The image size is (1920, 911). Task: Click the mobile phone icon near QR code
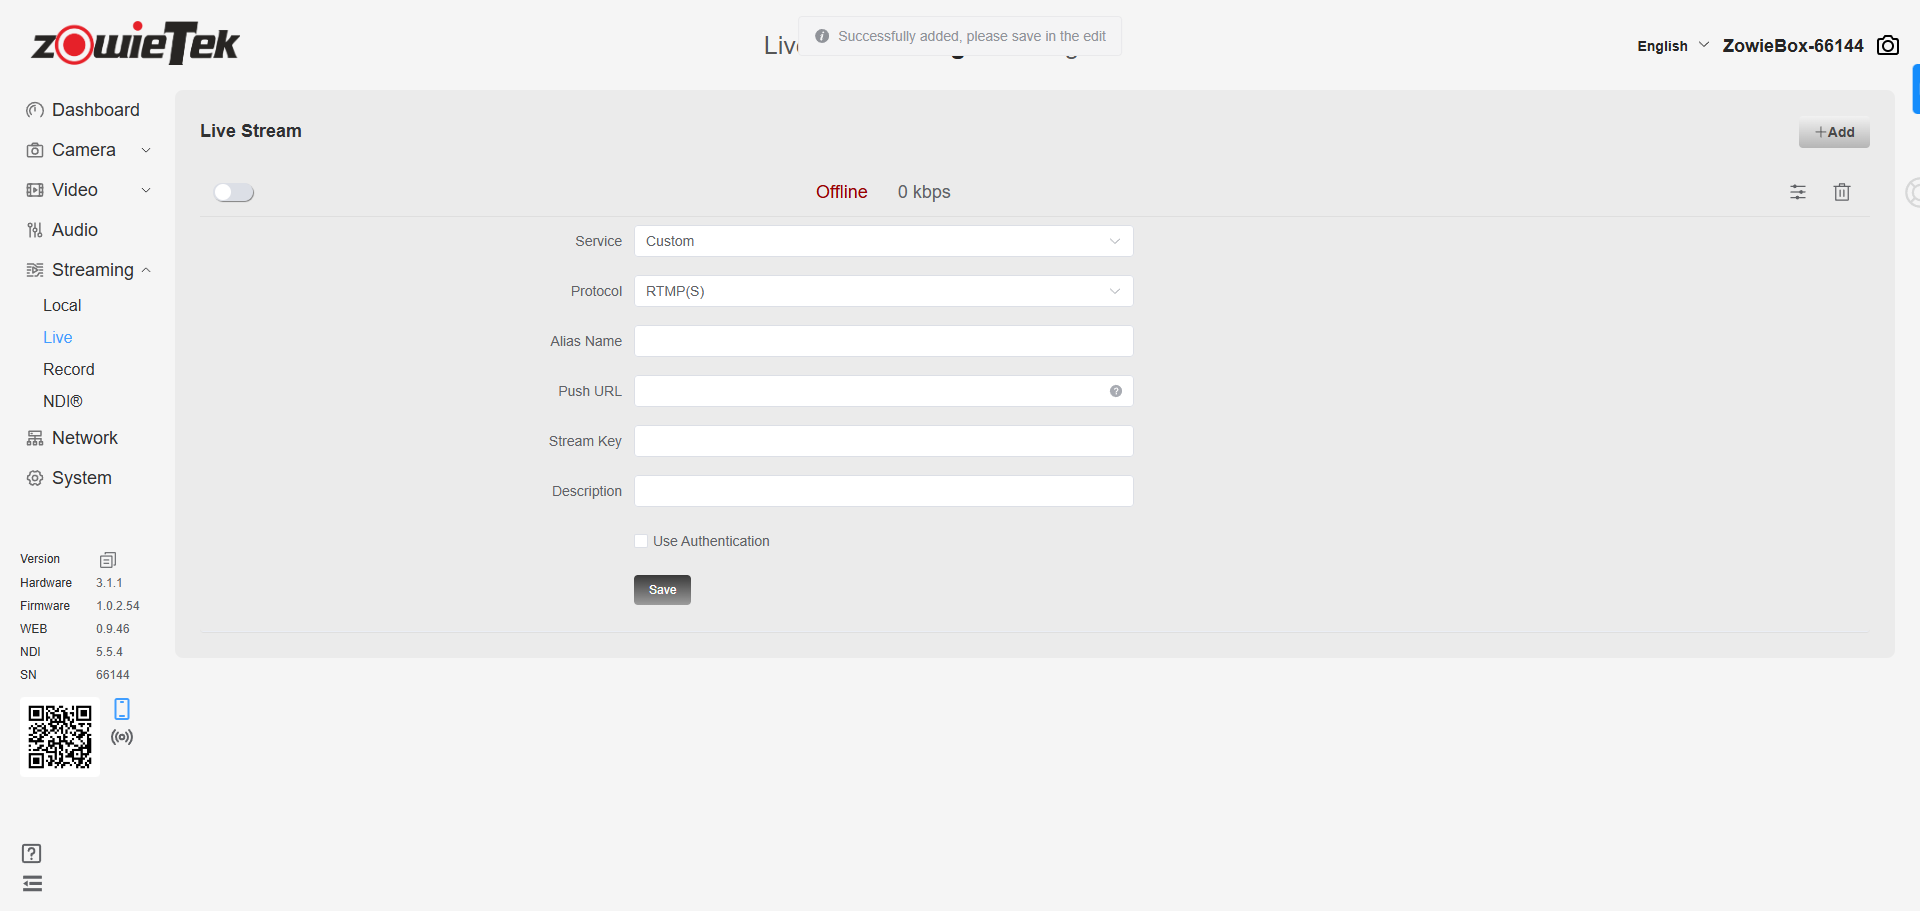click(122, 709)
